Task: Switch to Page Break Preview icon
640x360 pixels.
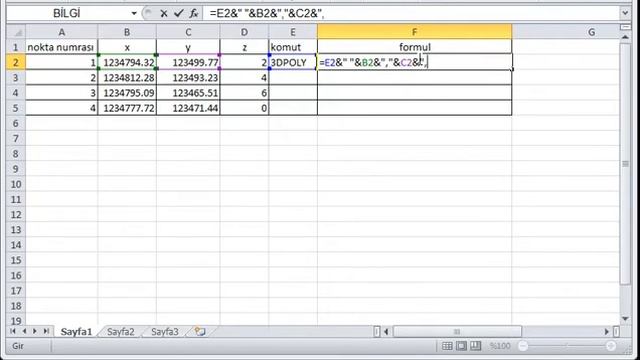Action: (x=476, y=346)
